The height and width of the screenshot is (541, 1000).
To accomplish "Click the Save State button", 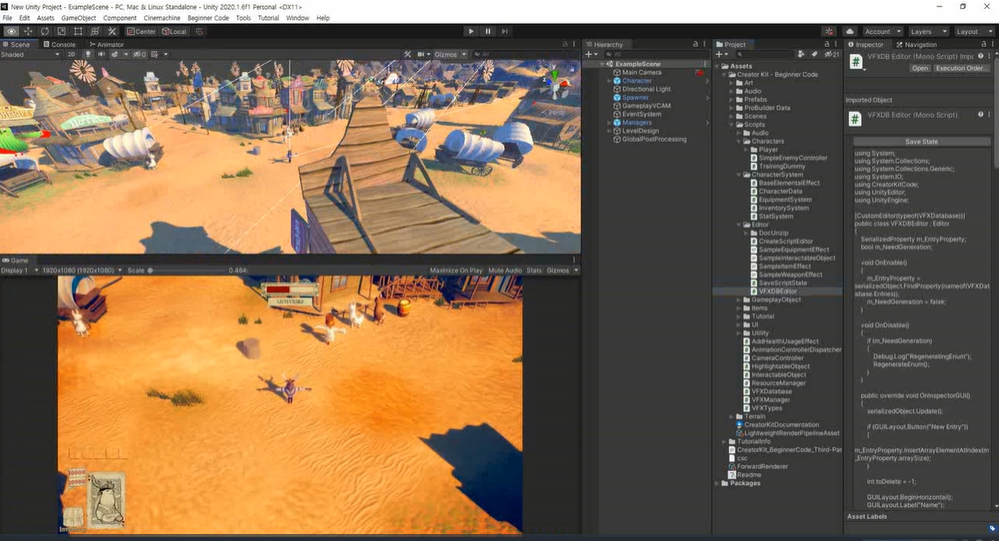I will [x=921, y=142].
